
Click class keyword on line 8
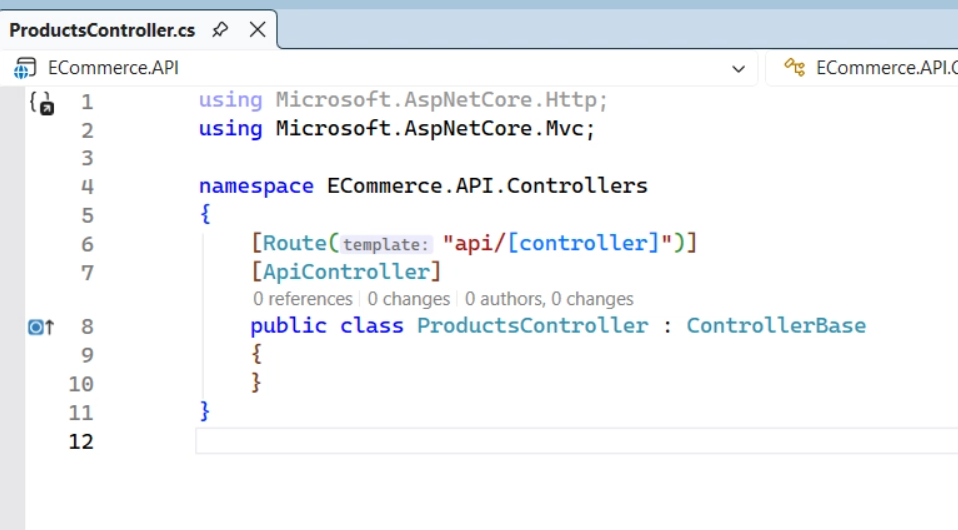pyautogui.click(x=372, y=325)
